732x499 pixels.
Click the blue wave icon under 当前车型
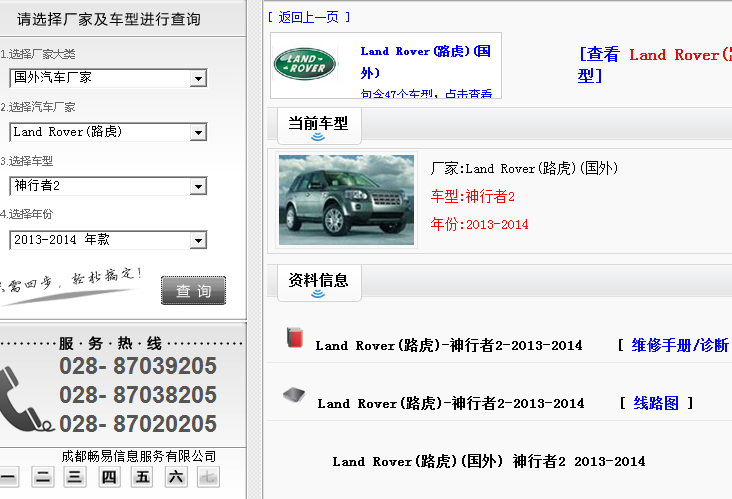click(318, 136)
